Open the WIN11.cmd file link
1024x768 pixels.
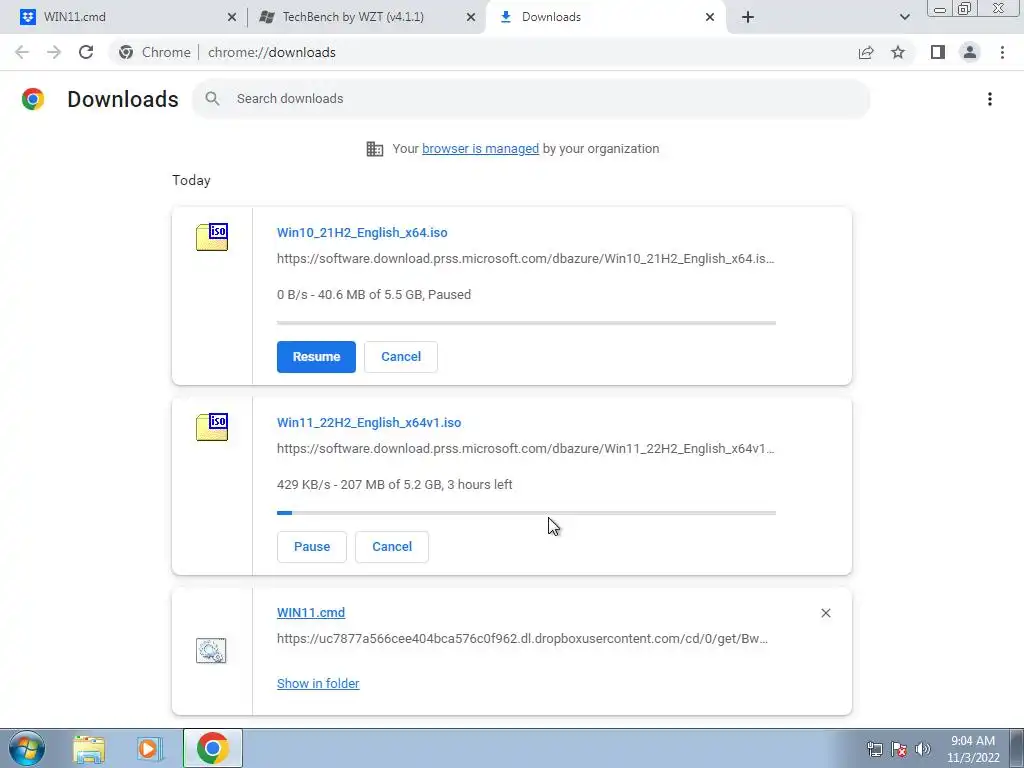point(311,613)
